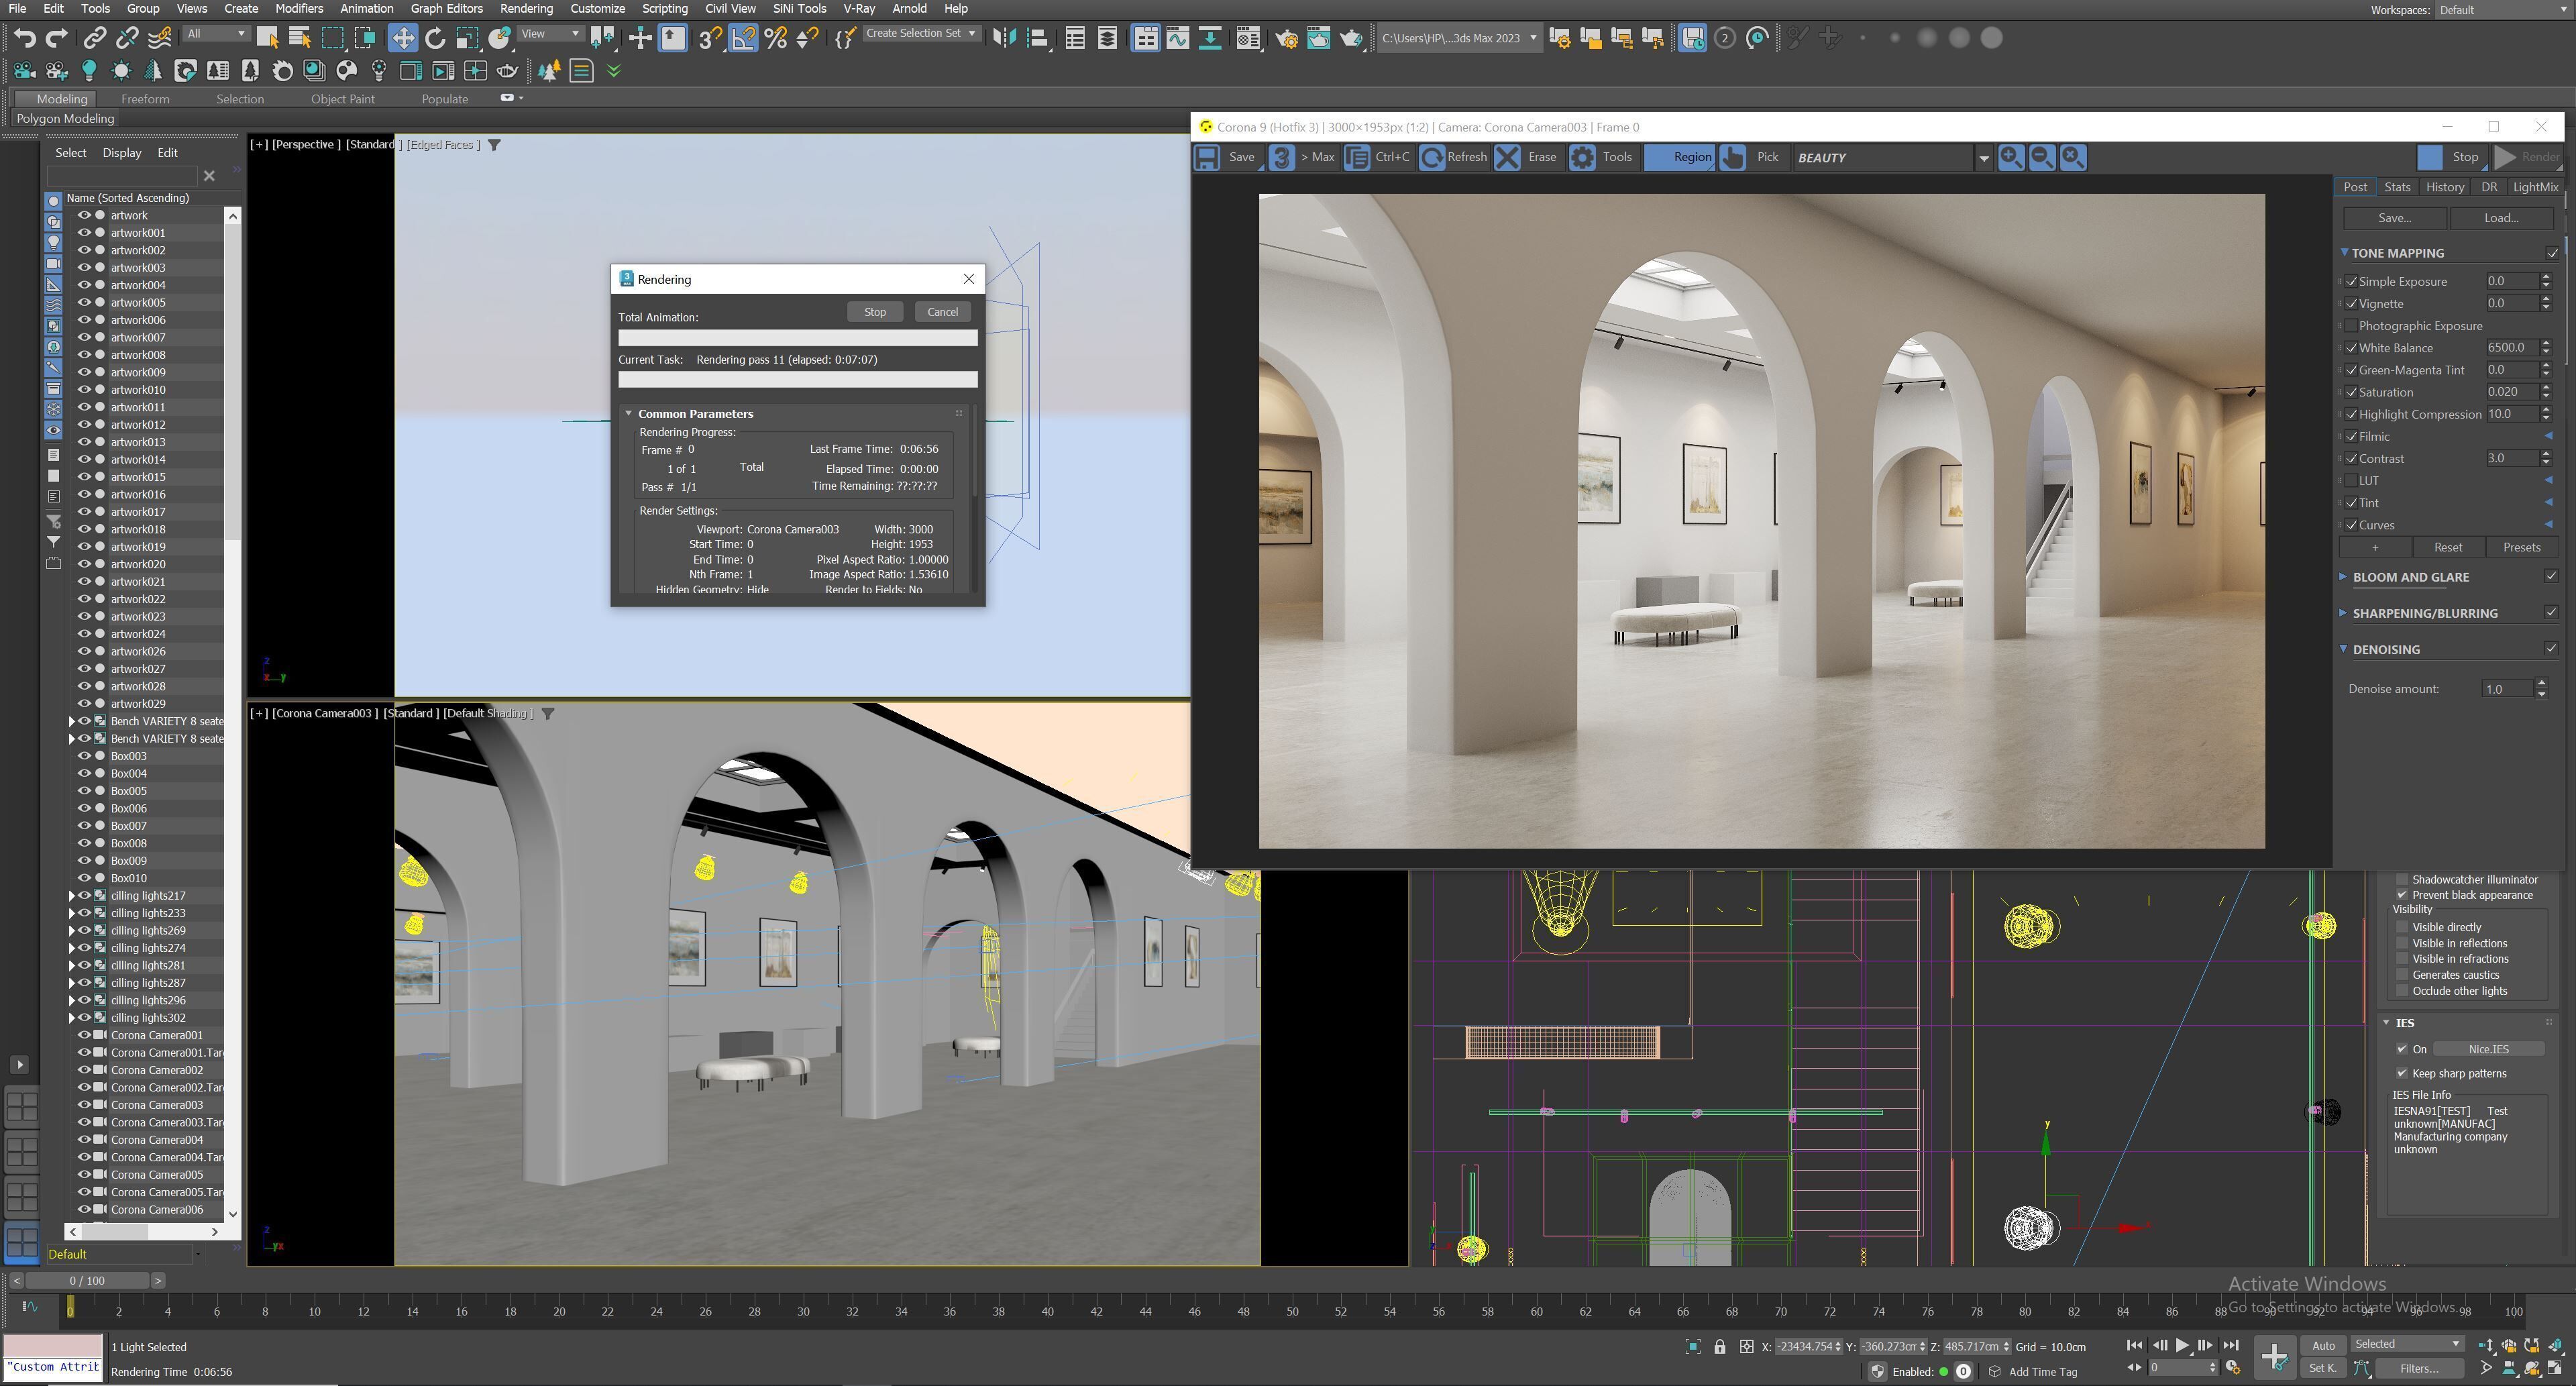Toggle the Prevent black appearance checkbox
The image size is (2576, 1386).
2402,895
